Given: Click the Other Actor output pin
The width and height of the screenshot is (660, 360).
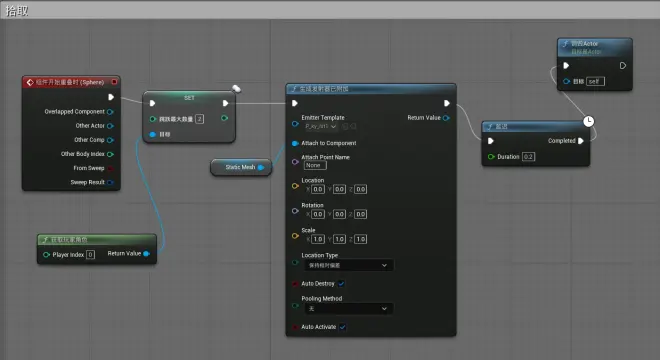Looking at the screenshot, I should click(110, 126).
